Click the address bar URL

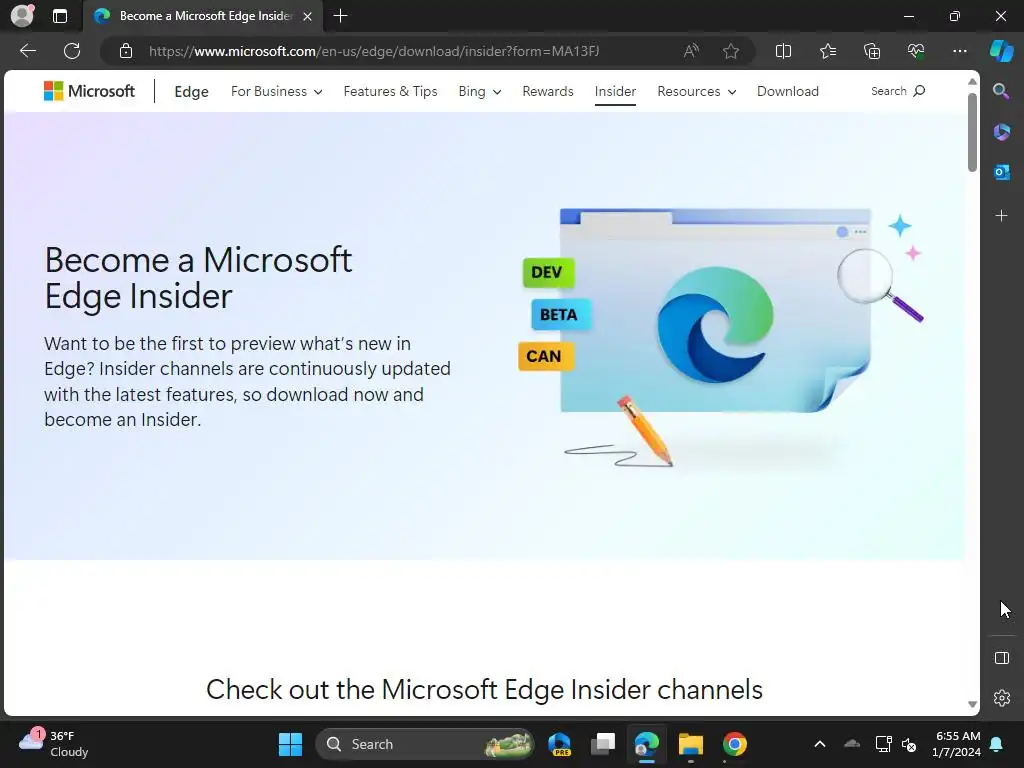click(374, 51)
